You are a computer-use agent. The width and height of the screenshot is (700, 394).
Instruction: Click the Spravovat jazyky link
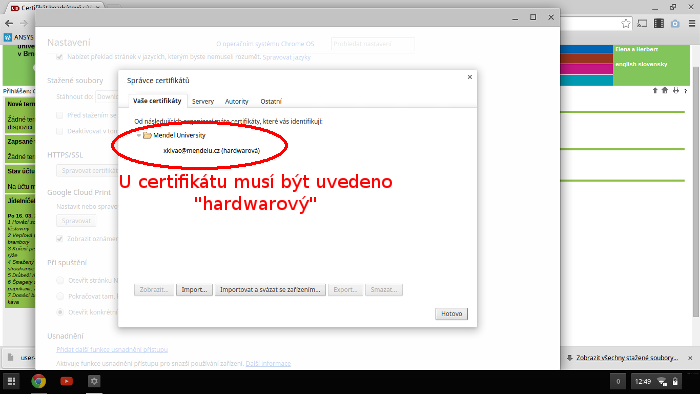coord(287,57)
